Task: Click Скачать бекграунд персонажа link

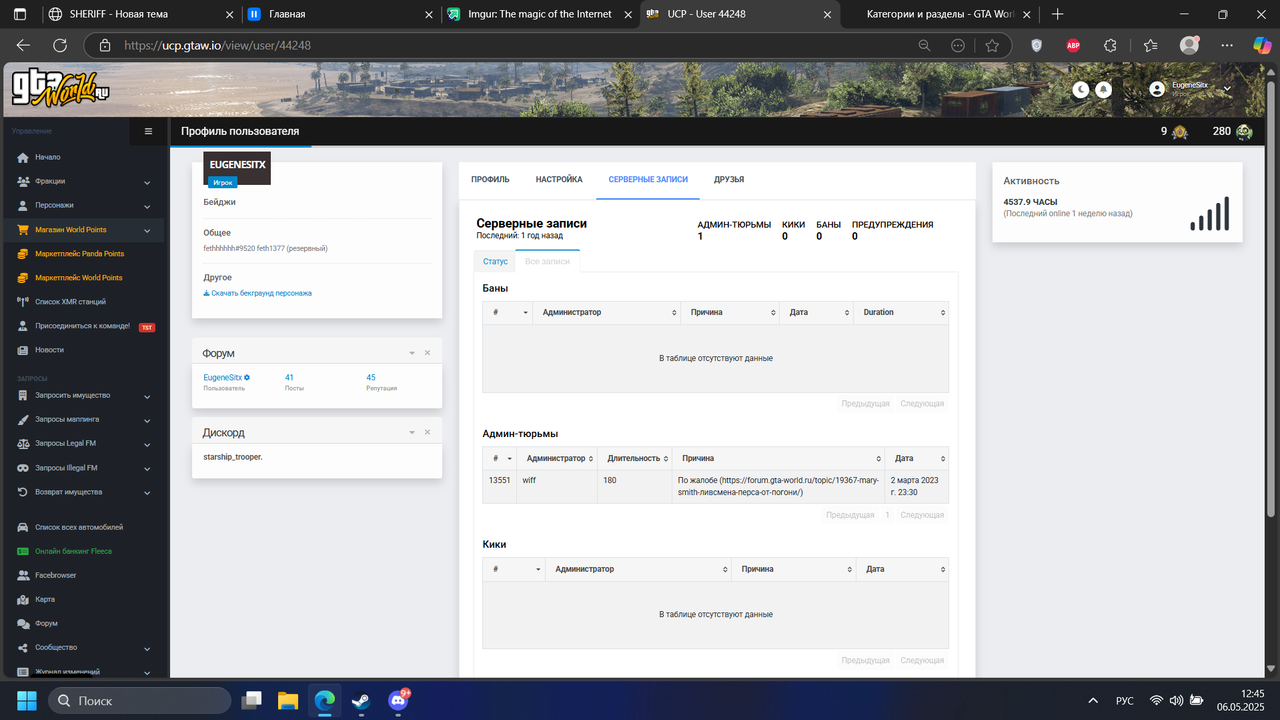Action: pos(258,293)
